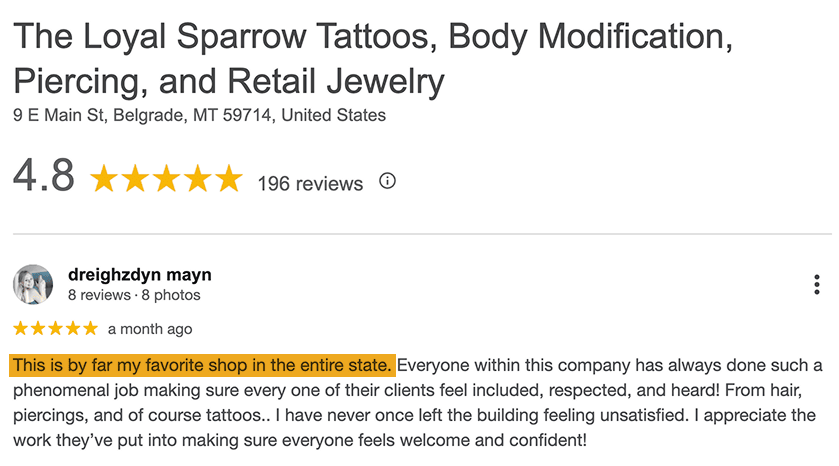Click reviewer name dreighzdyn mayn
The width and height of the screenshot is (839, 466).
coord(139,274)
